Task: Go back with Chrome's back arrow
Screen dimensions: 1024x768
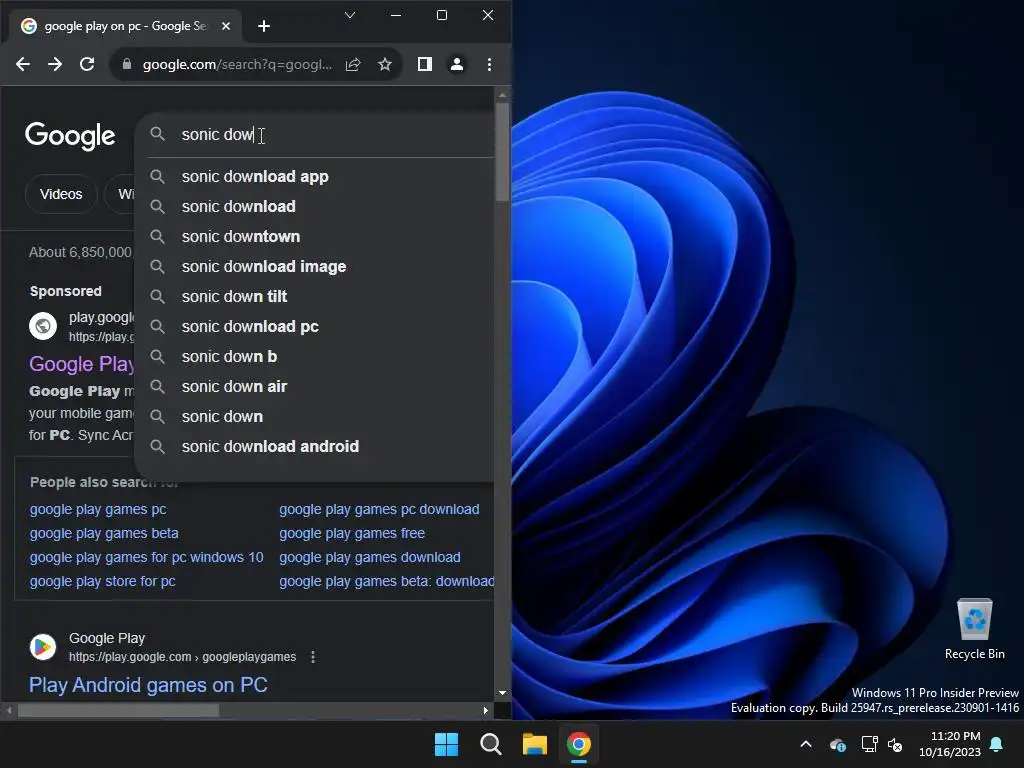Action: (x=23, y=64)
